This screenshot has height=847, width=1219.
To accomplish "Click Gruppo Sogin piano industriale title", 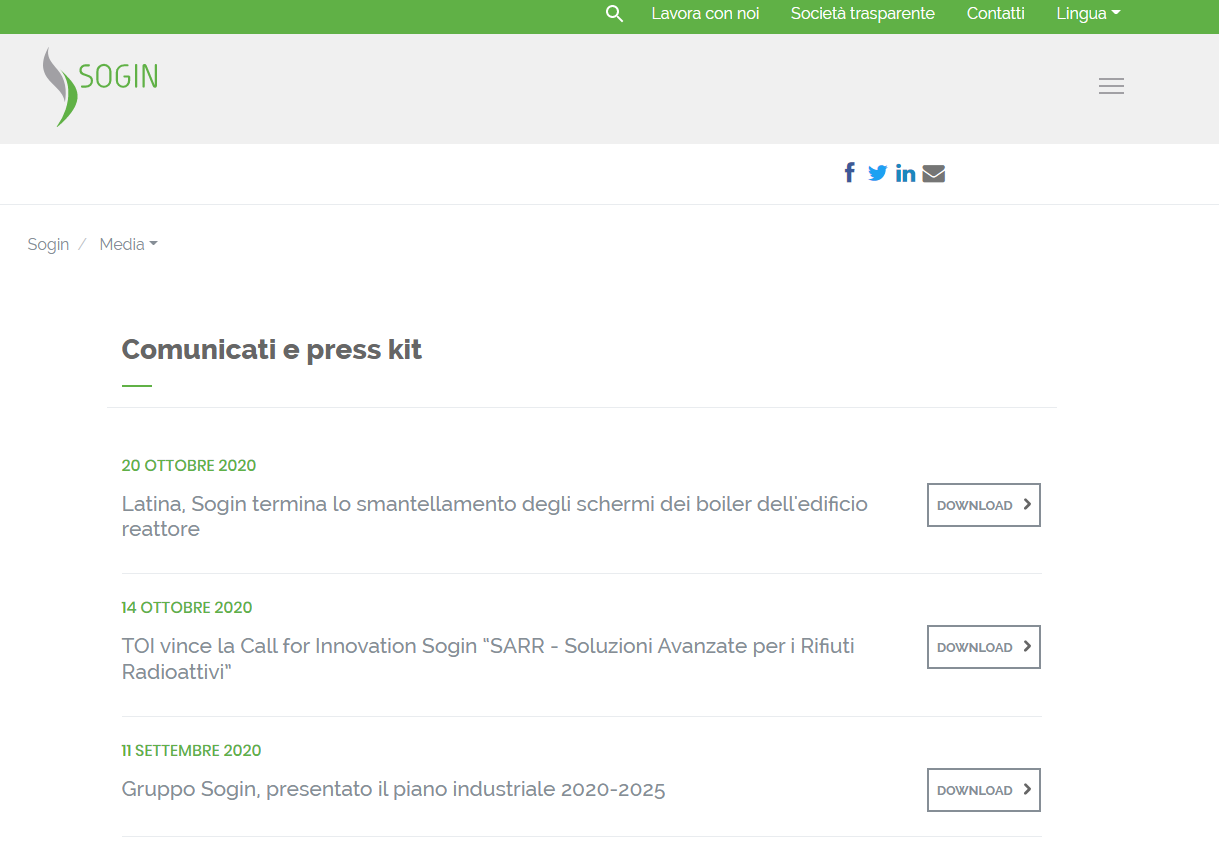I will point(393,789).
